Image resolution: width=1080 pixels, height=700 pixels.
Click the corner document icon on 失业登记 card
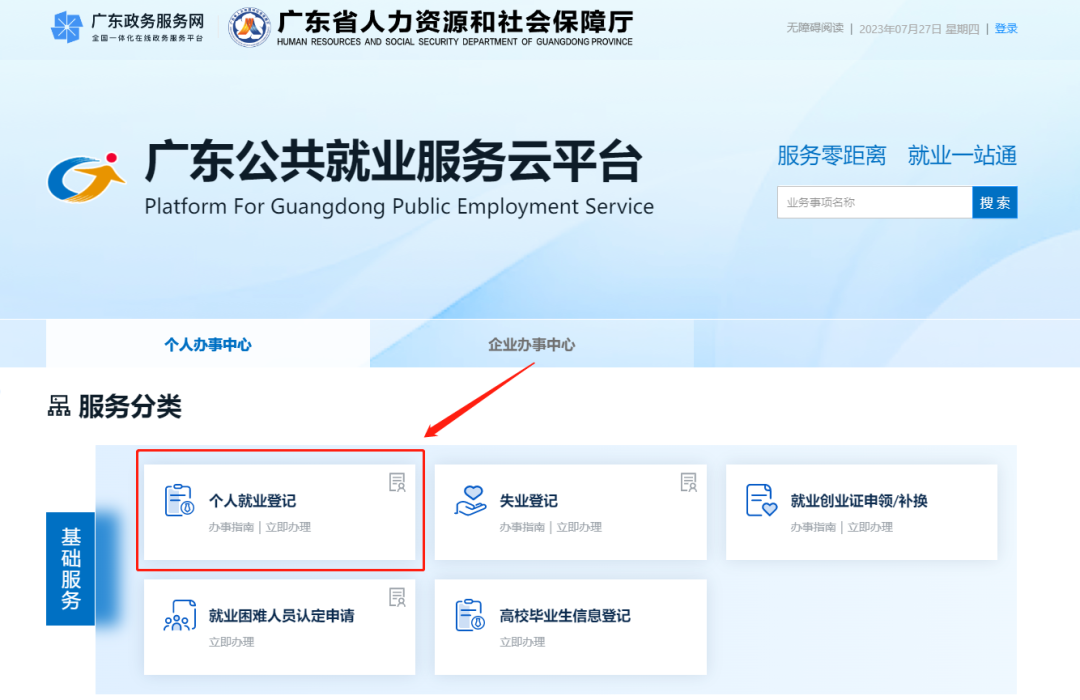[689, 482]
